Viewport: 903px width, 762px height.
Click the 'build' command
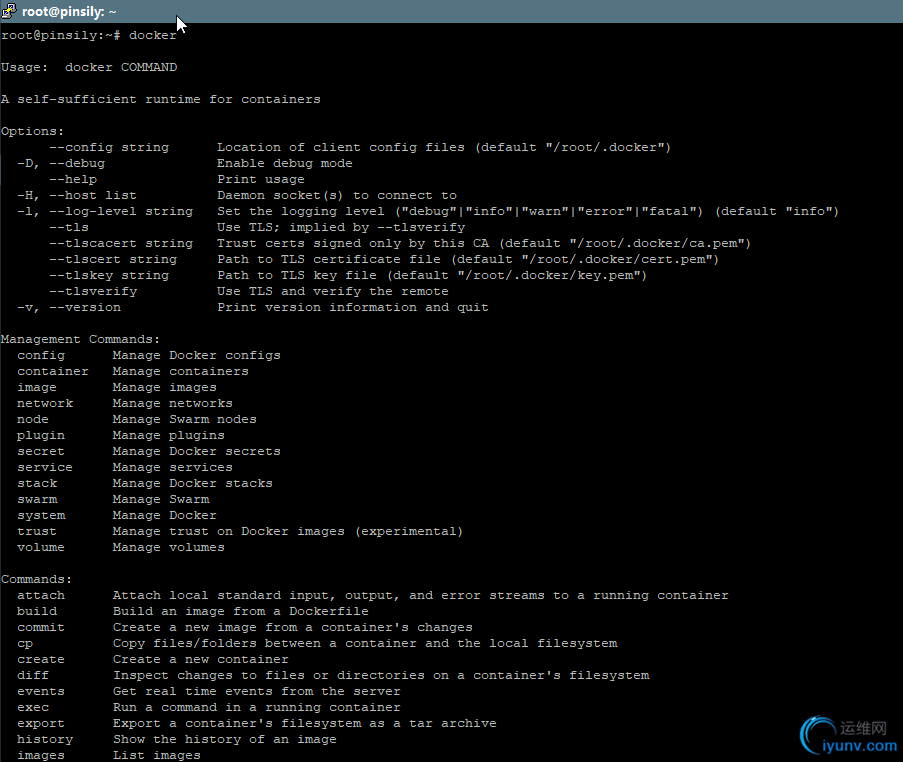(x=37, y=612)
